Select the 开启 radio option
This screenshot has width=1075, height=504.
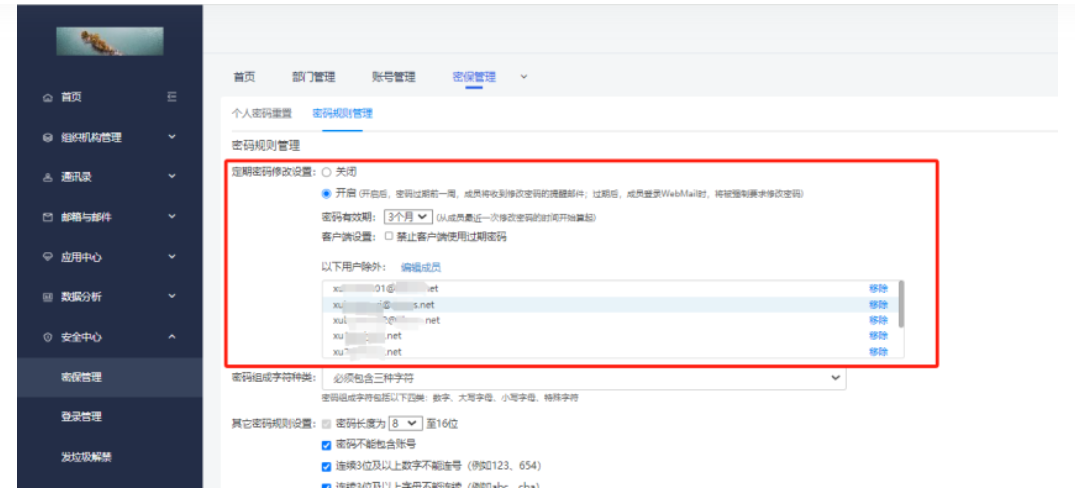[x=326, y=193]
